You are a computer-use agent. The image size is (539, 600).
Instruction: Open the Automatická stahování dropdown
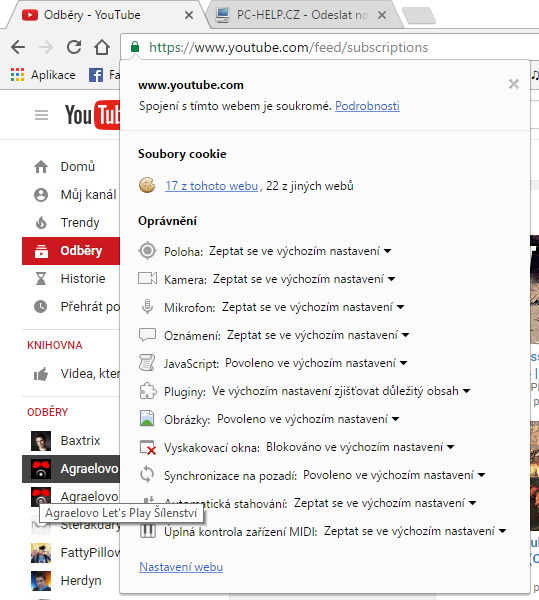385,503
